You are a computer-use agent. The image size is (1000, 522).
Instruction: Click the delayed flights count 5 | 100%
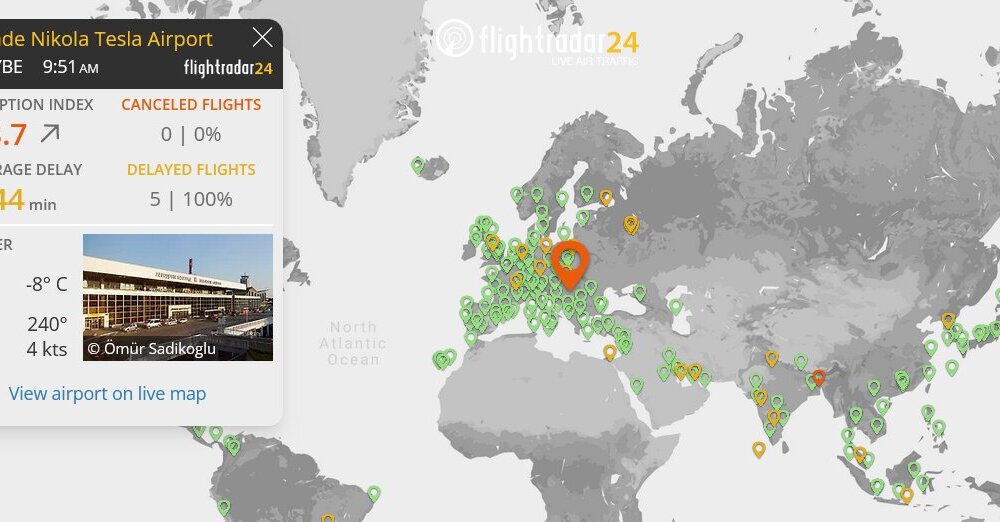(x=191, y=199)
